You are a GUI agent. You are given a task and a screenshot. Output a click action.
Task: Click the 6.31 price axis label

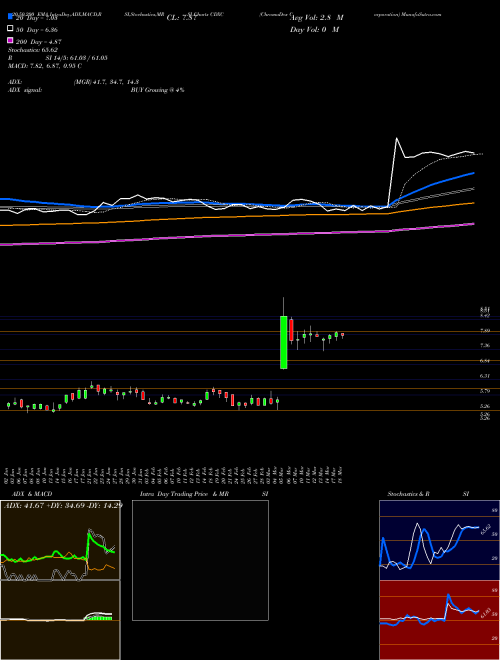(485, 376)
